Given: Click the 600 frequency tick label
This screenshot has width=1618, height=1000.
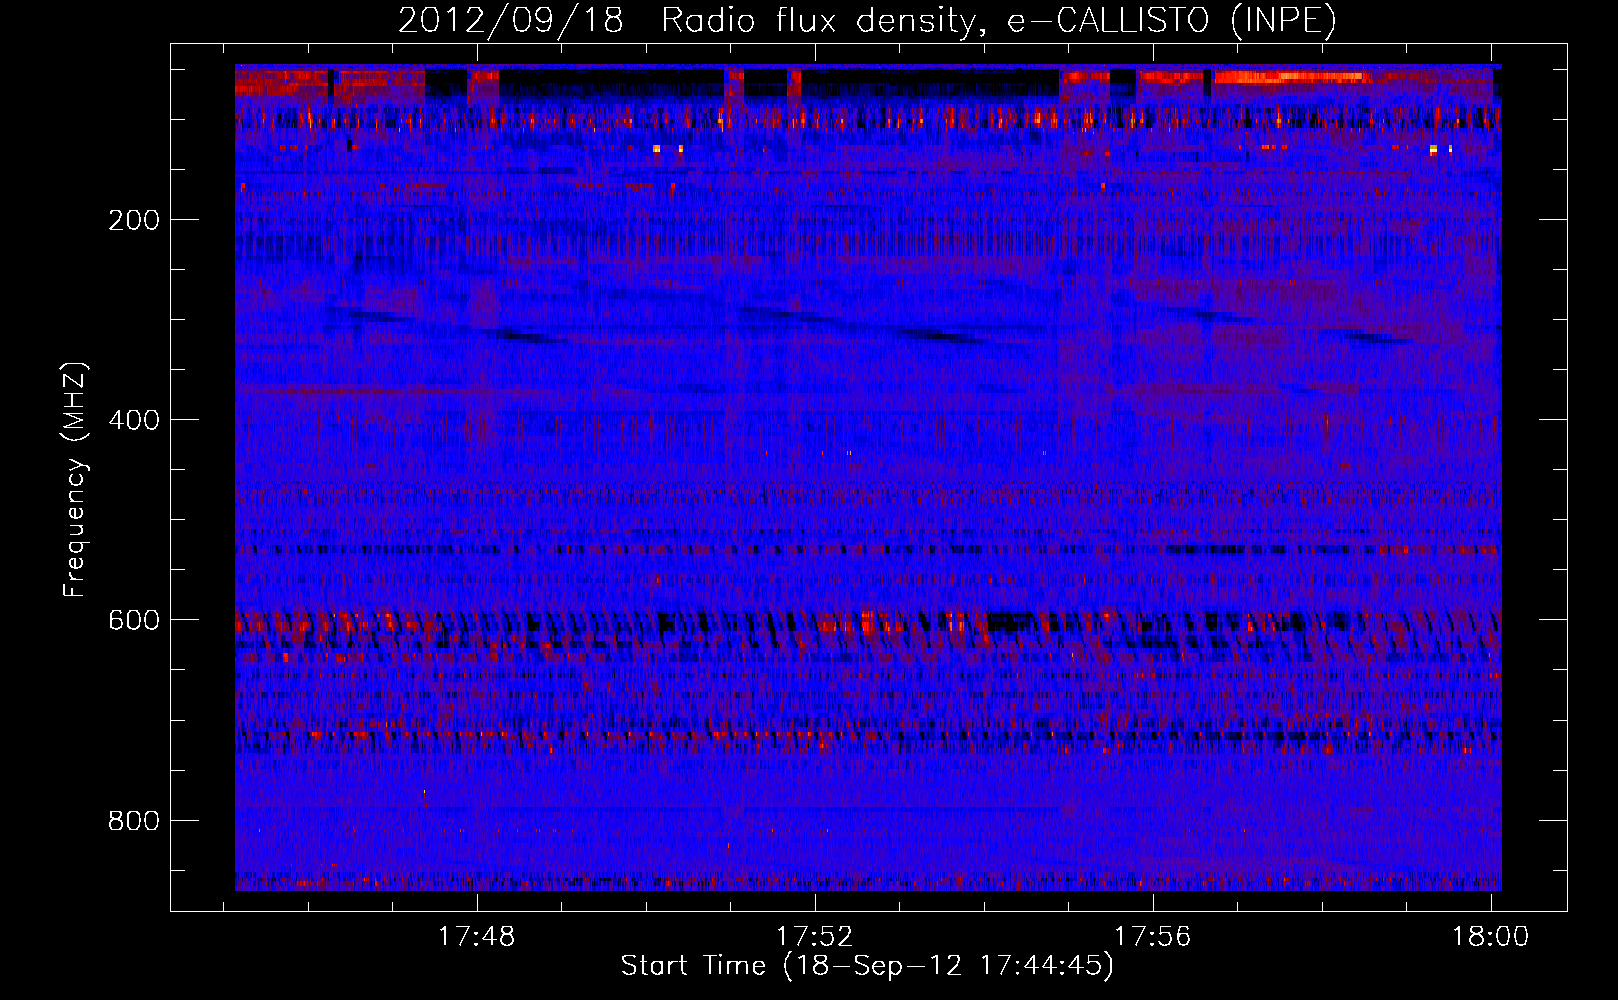Looking at the screenshot, I should click(134, 620).
